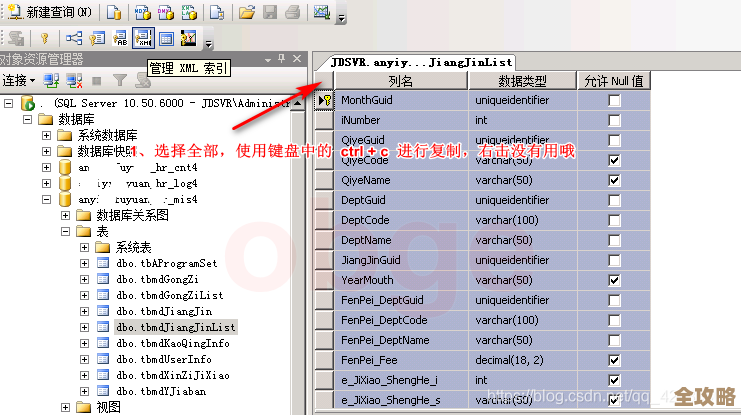Start an Analysis Services XMLA query

189,12
